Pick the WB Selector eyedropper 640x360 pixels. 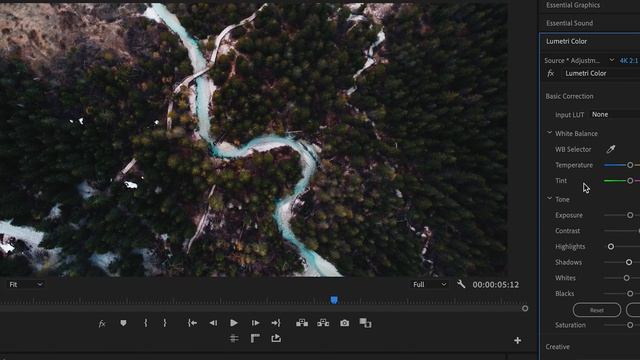[611, 149]
